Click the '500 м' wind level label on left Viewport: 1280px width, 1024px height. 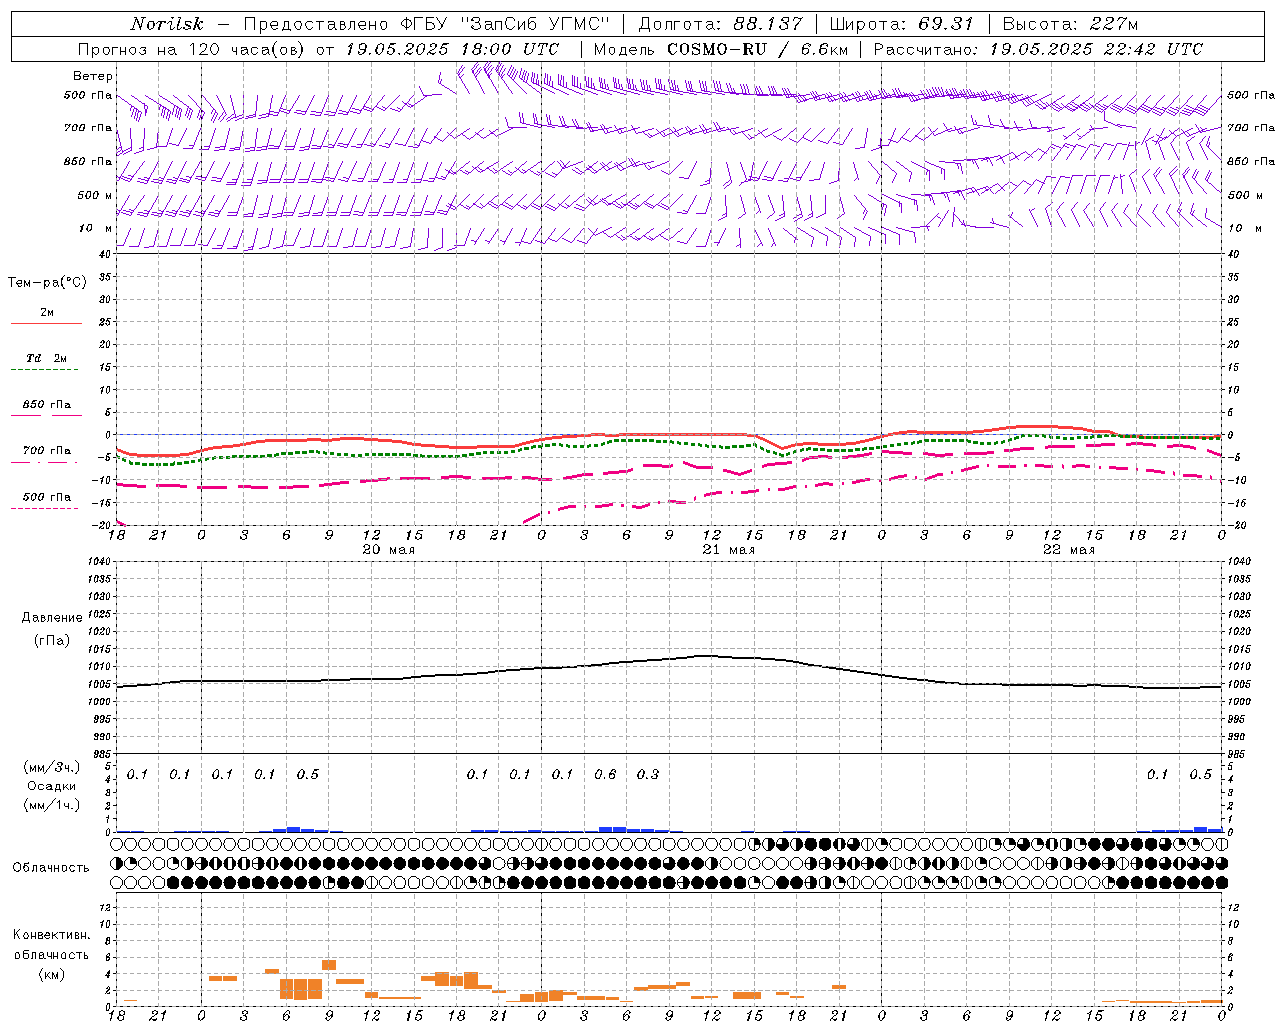[x=95, y=195]
